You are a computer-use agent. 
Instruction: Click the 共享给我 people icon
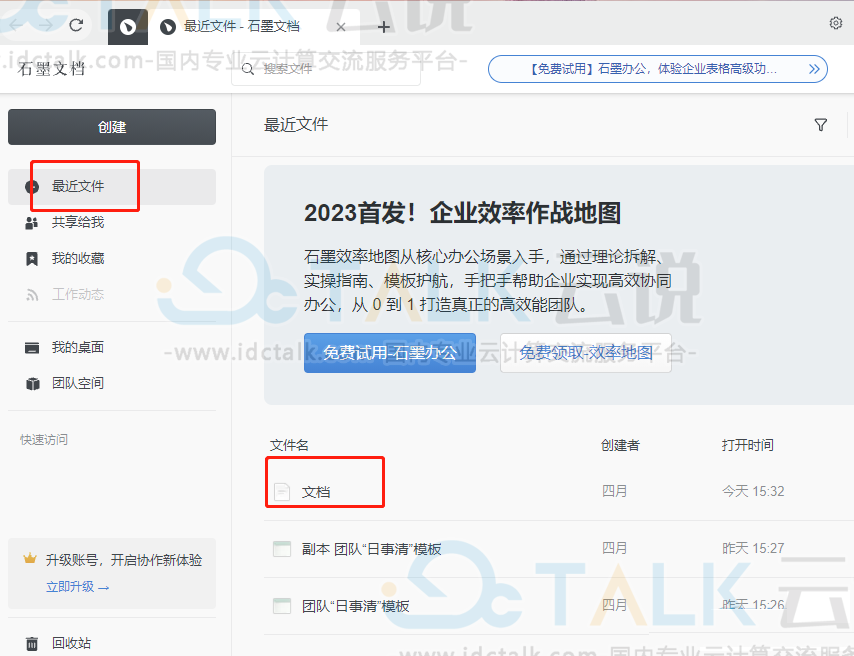(32, 223)
